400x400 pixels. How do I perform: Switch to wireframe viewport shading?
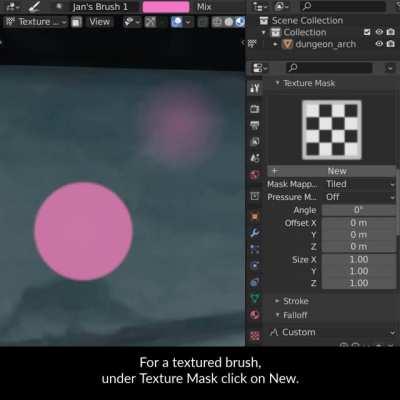click(217, 22)
